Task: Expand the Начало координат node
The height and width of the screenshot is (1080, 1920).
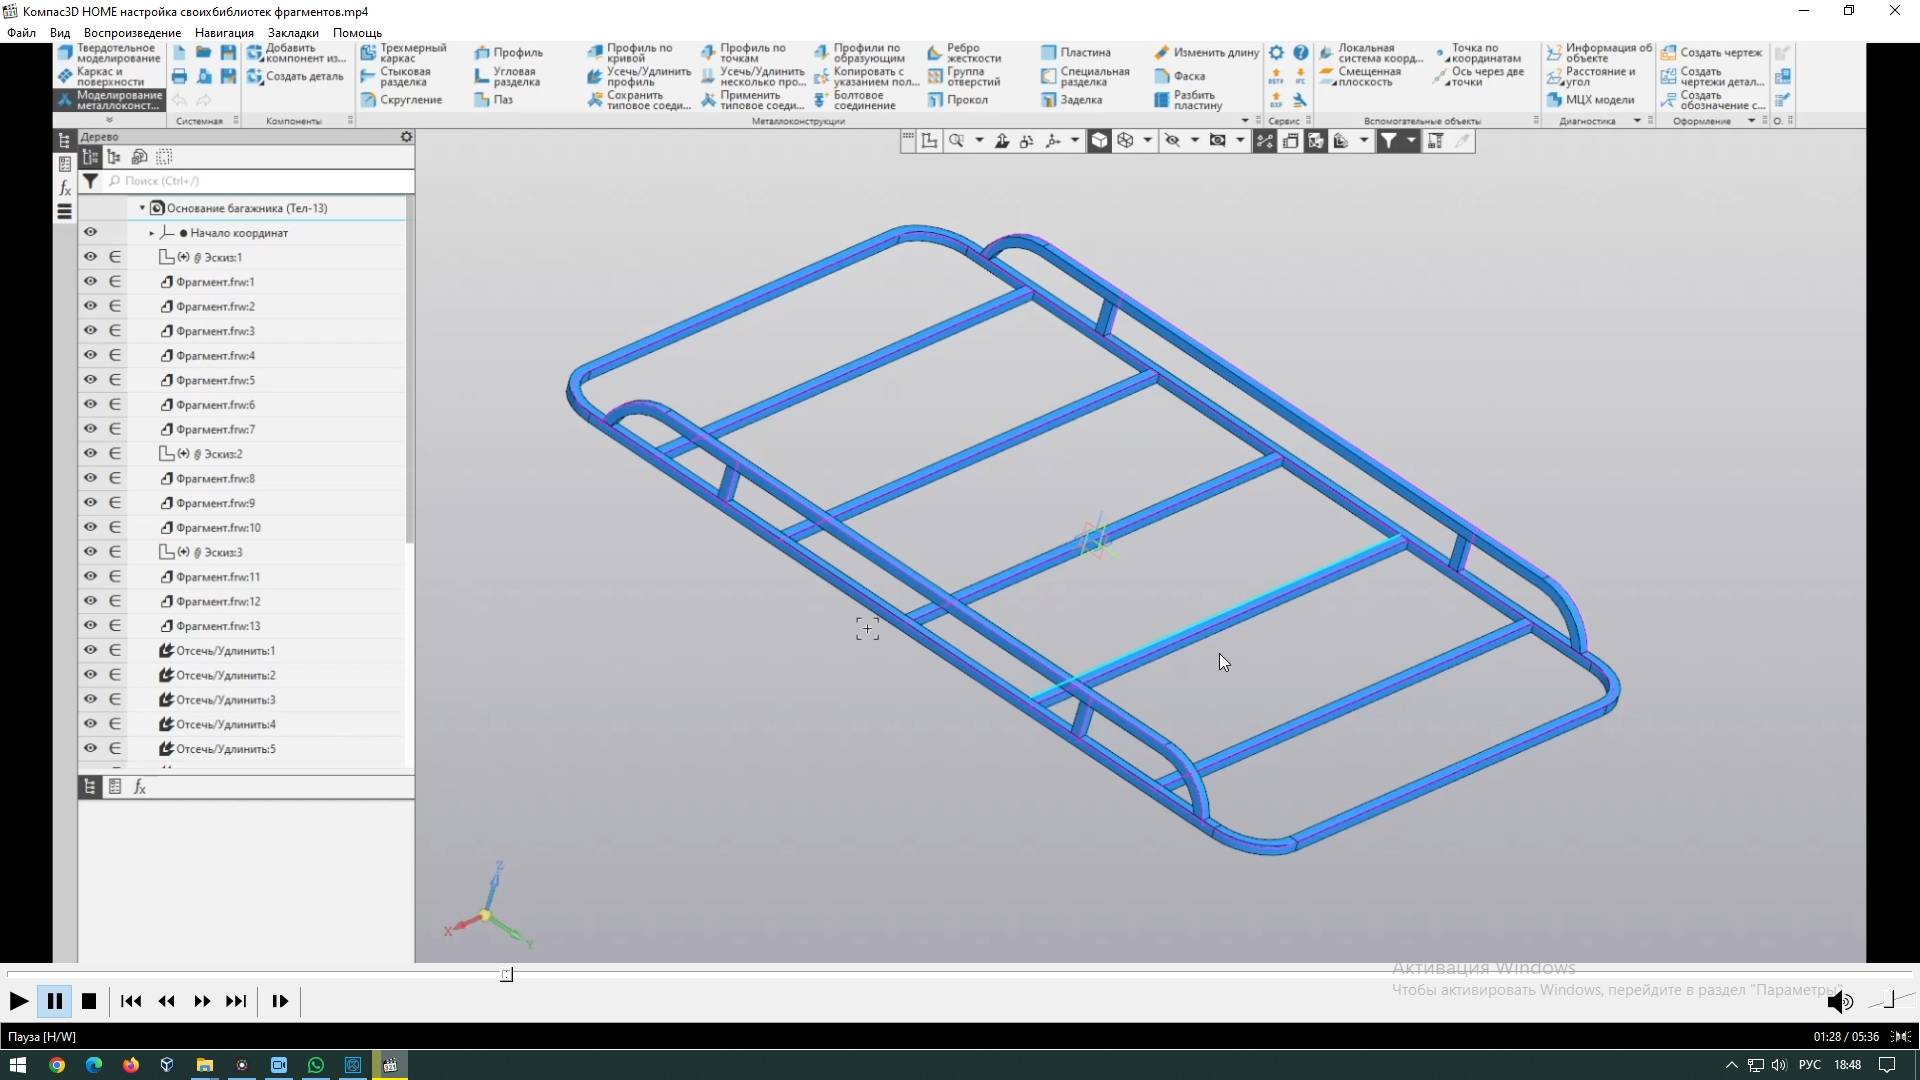Action: (152, 233)
